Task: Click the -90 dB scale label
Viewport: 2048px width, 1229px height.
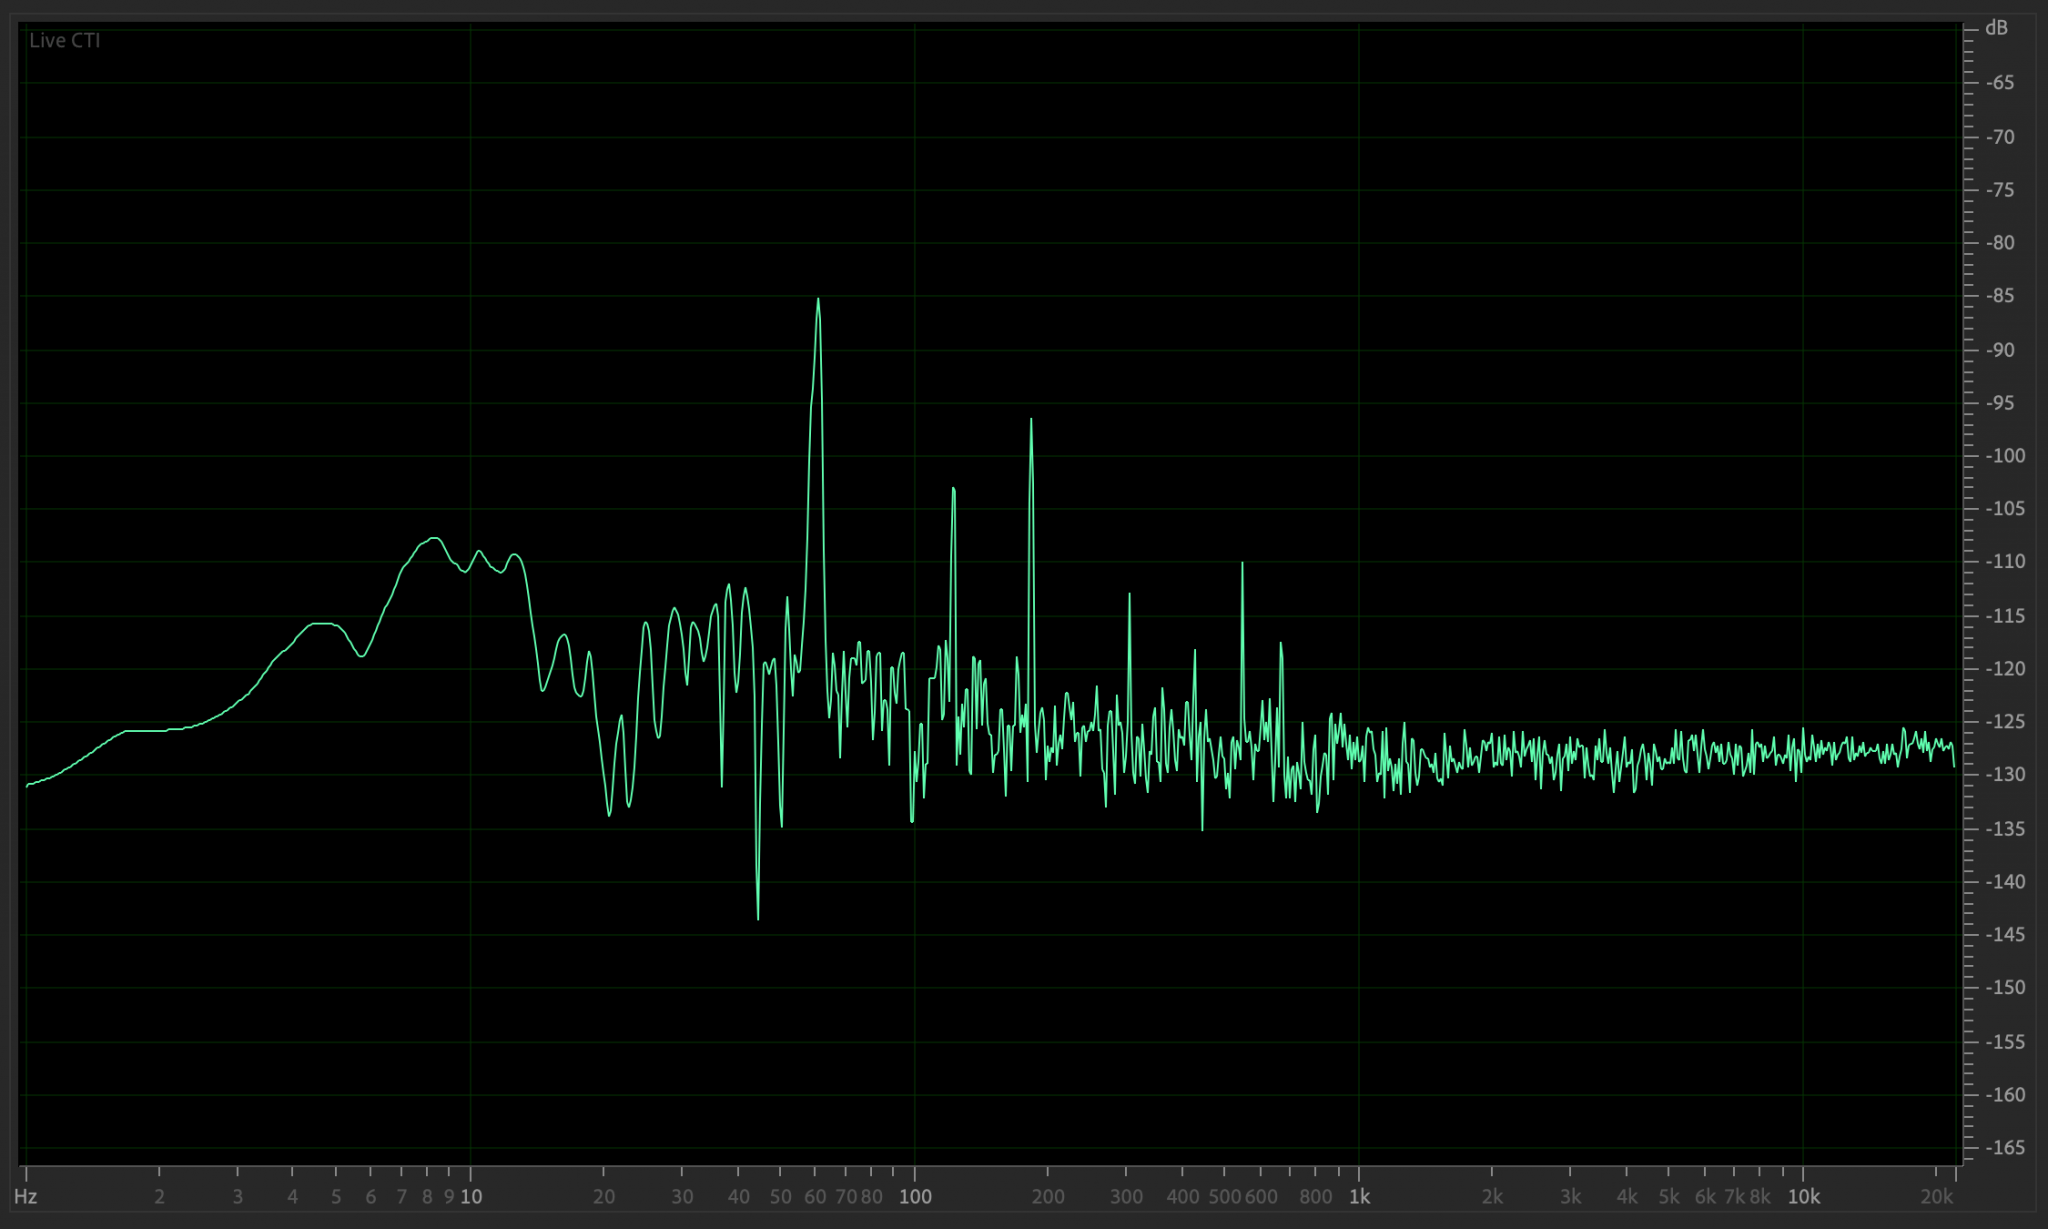Action: (x=1999, y=350)
